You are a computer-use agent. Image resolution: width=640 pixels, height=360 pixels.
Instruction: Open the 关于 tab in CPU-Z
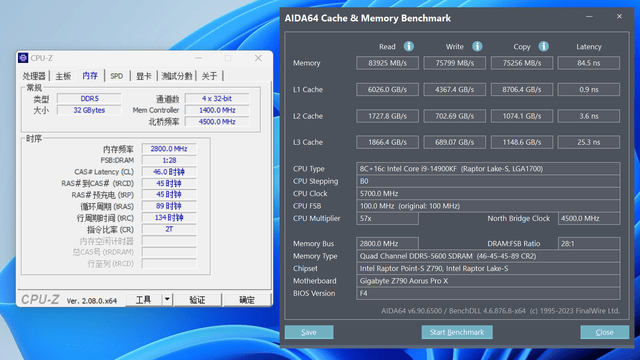point(209,76)
